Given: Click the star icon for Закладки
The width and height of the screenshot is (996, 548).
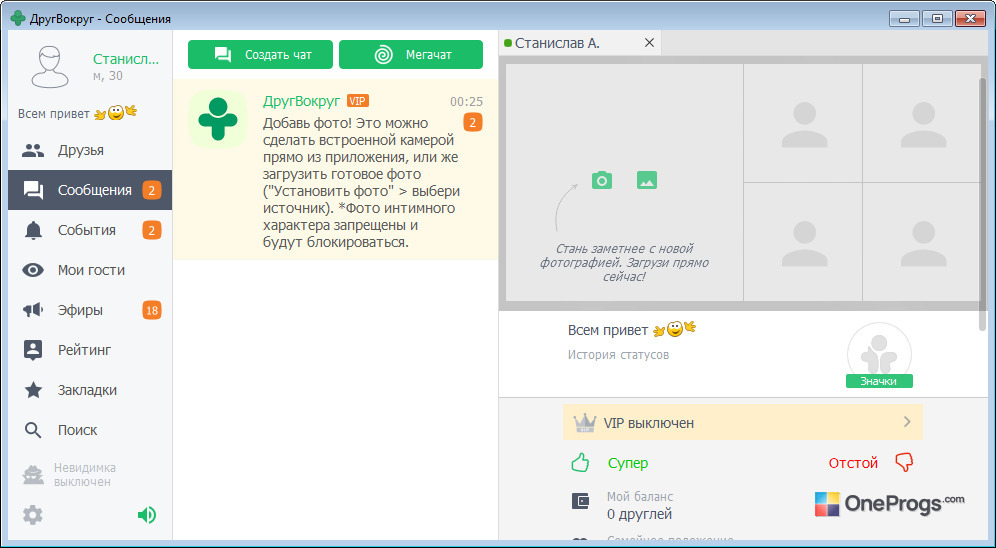Looking at the screenshot, I should point(33,390).
